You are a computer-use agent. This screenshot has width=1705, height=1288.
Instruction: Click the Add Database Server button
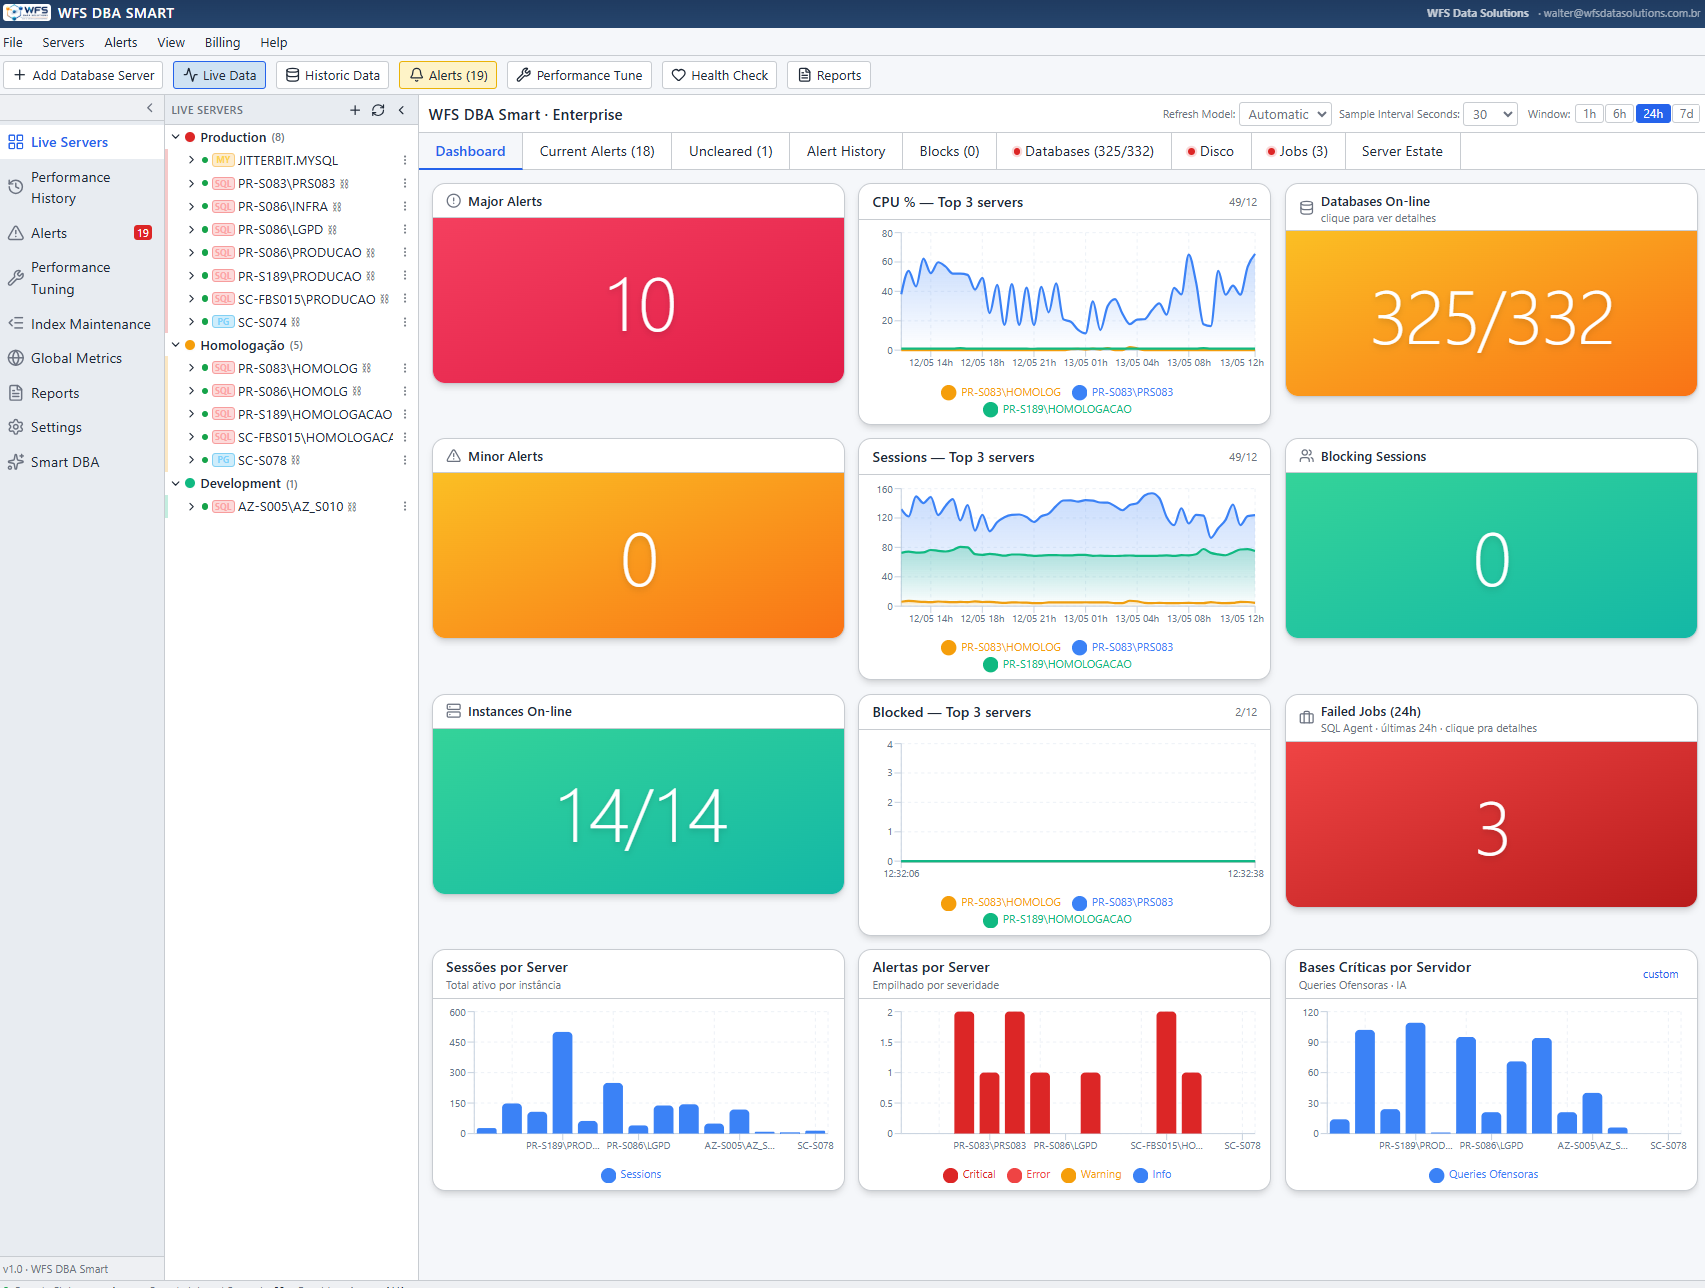pos(84,75)
